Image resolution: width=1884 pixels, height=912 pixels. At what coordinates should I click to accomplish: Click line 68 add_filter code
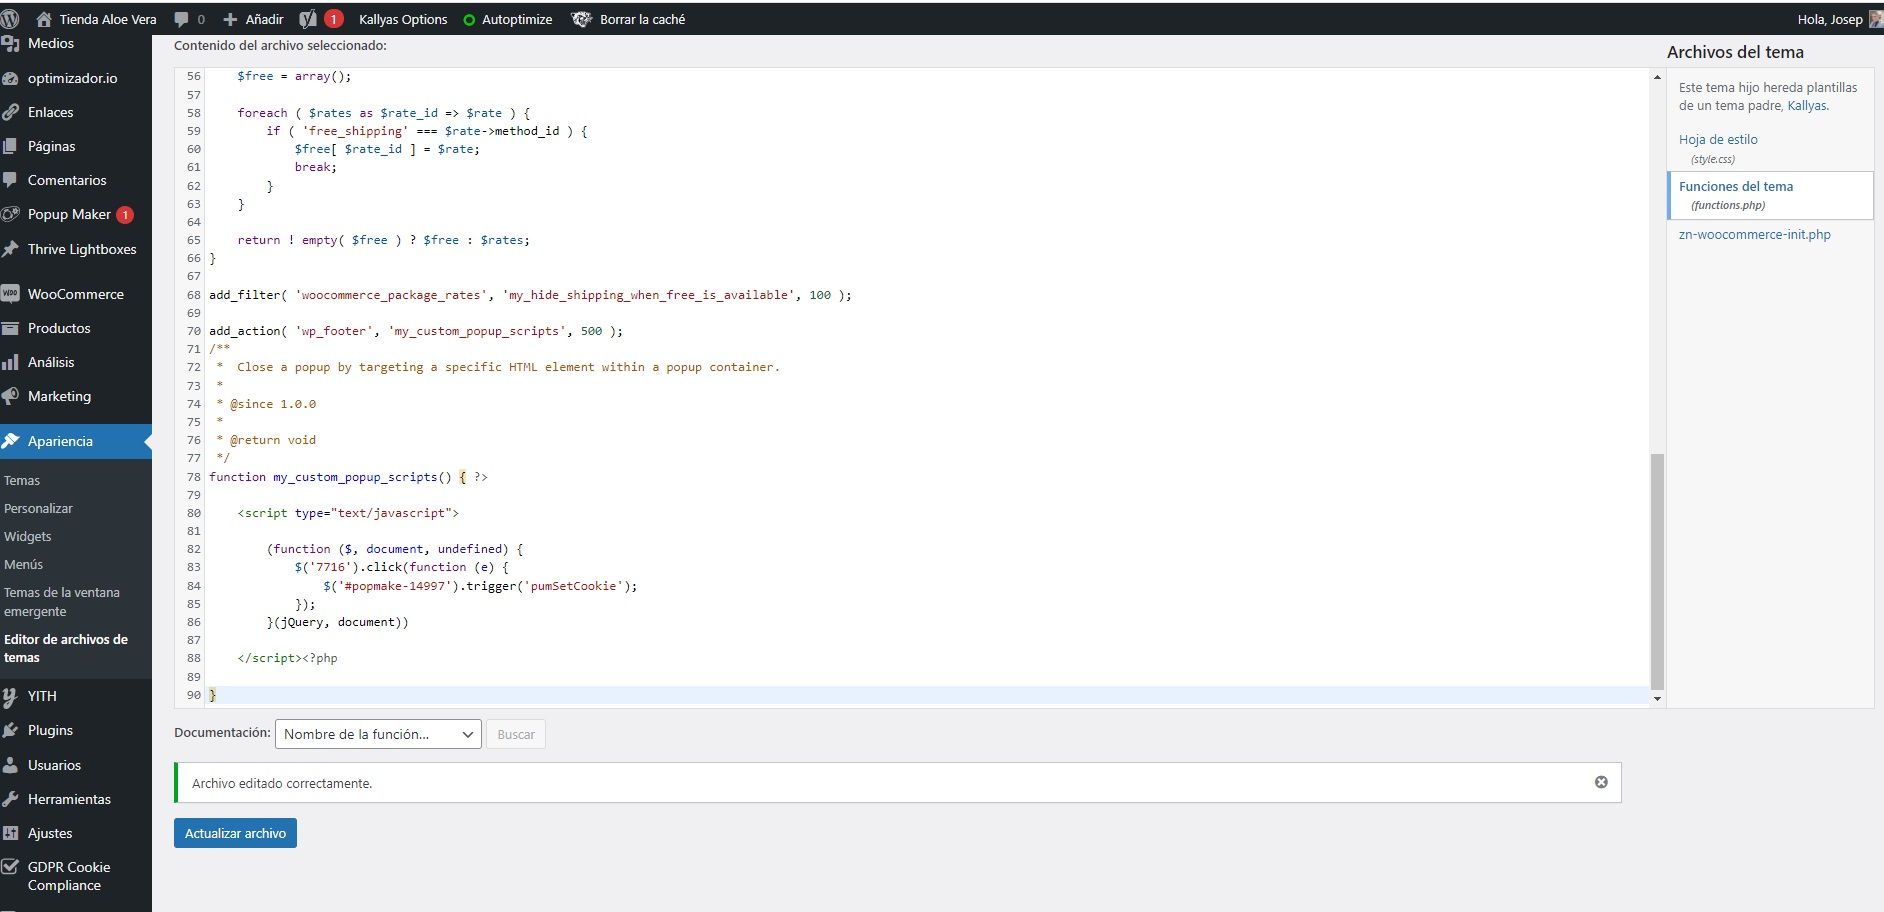(x=530, y=295)
